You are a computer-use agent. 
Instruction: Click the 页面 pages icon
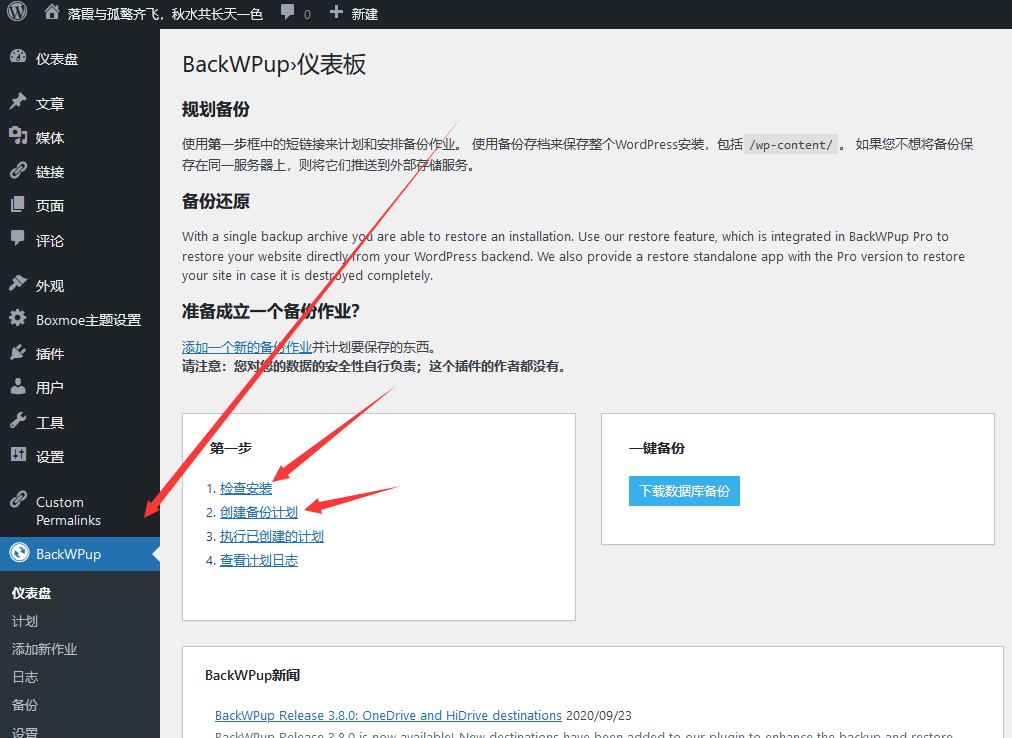[18, 204]
